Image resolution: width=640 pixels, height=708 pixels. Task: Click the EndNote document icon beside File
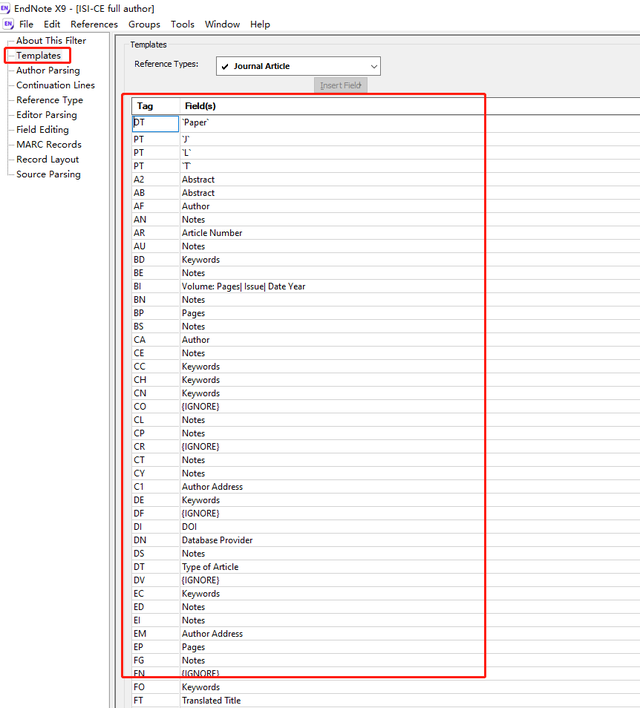click(8, 24)
